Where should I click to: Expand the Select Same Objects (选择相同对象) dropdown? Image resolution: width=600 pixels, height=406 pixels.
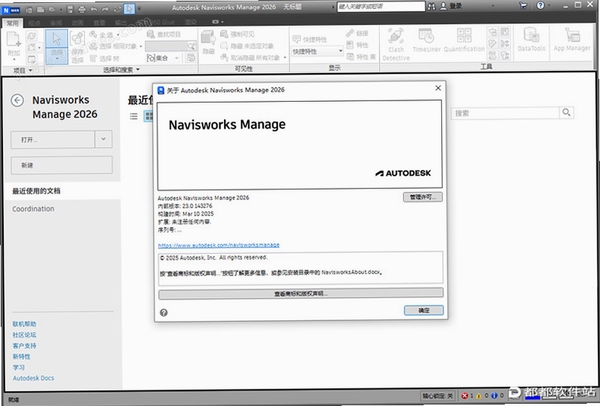[141, 47]
